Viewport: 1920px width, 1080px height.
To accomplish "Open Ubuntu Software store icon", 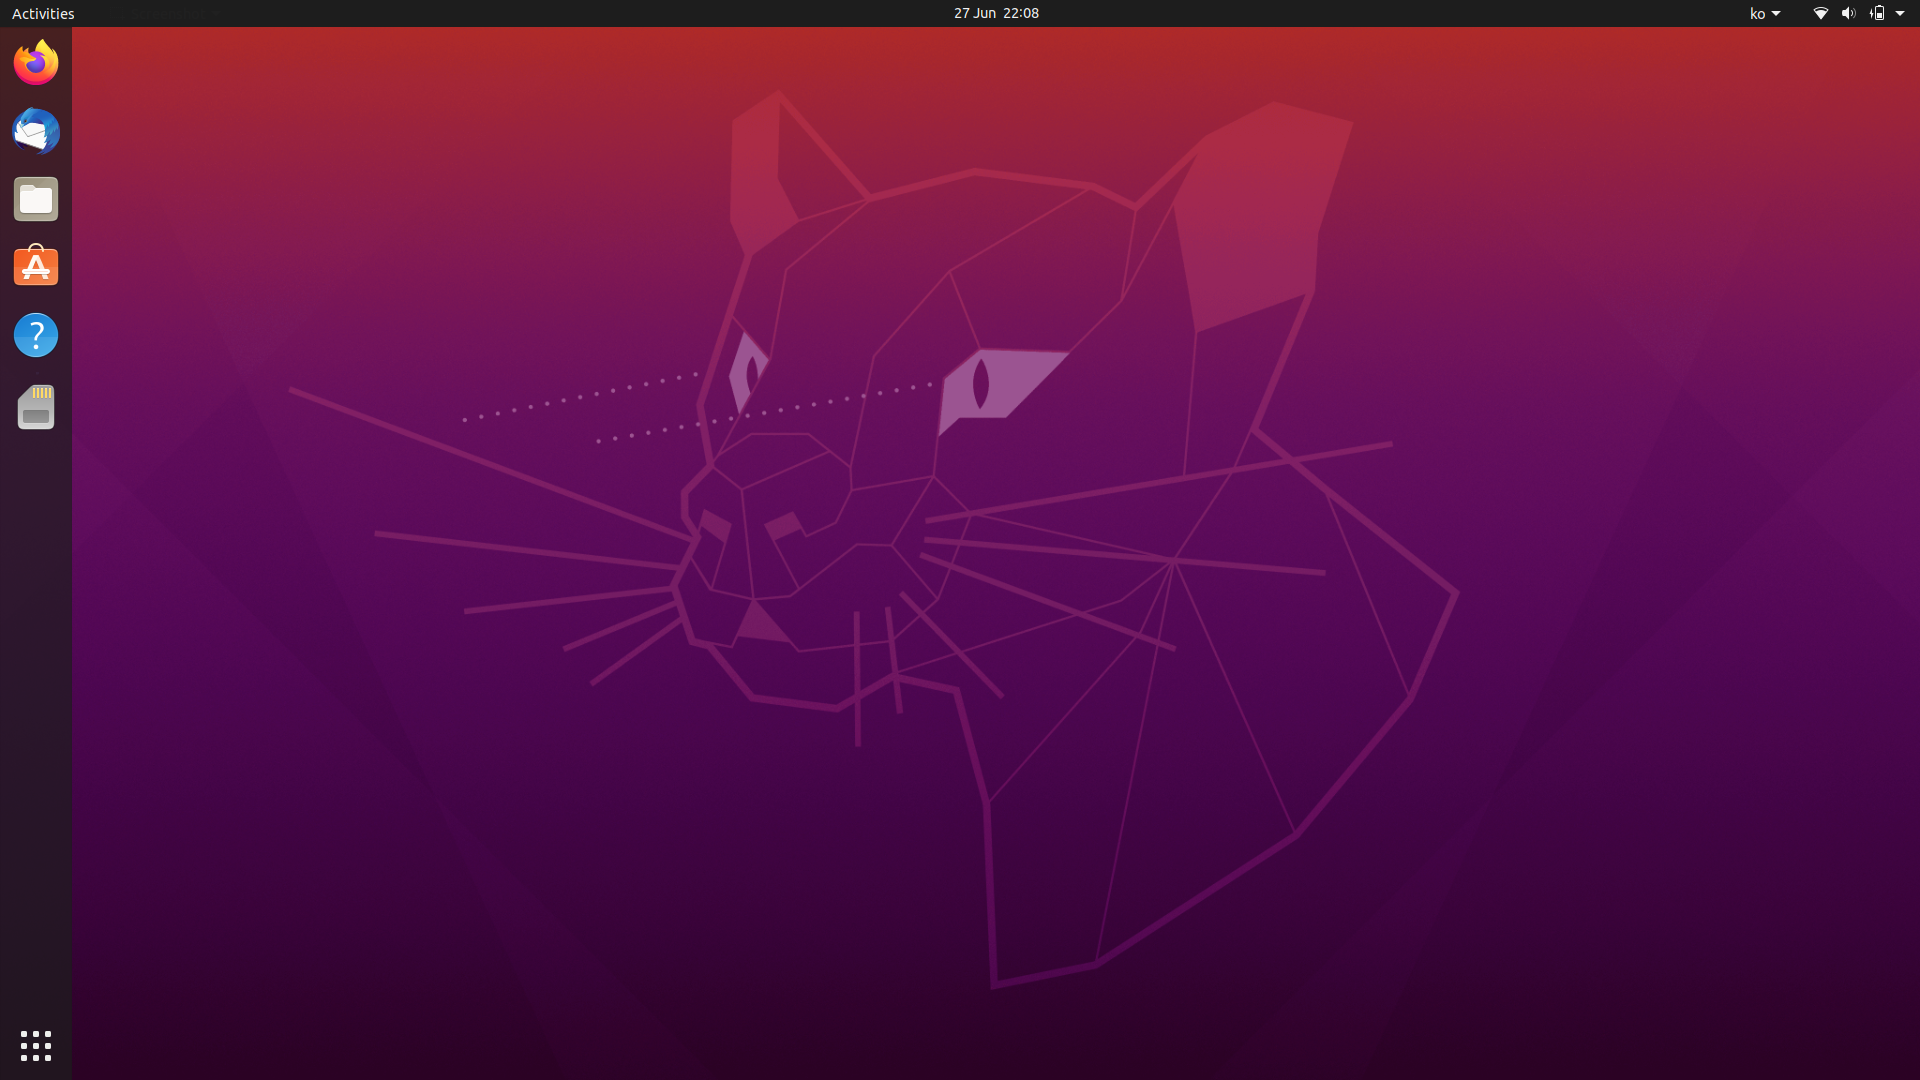I will [36, 267].
